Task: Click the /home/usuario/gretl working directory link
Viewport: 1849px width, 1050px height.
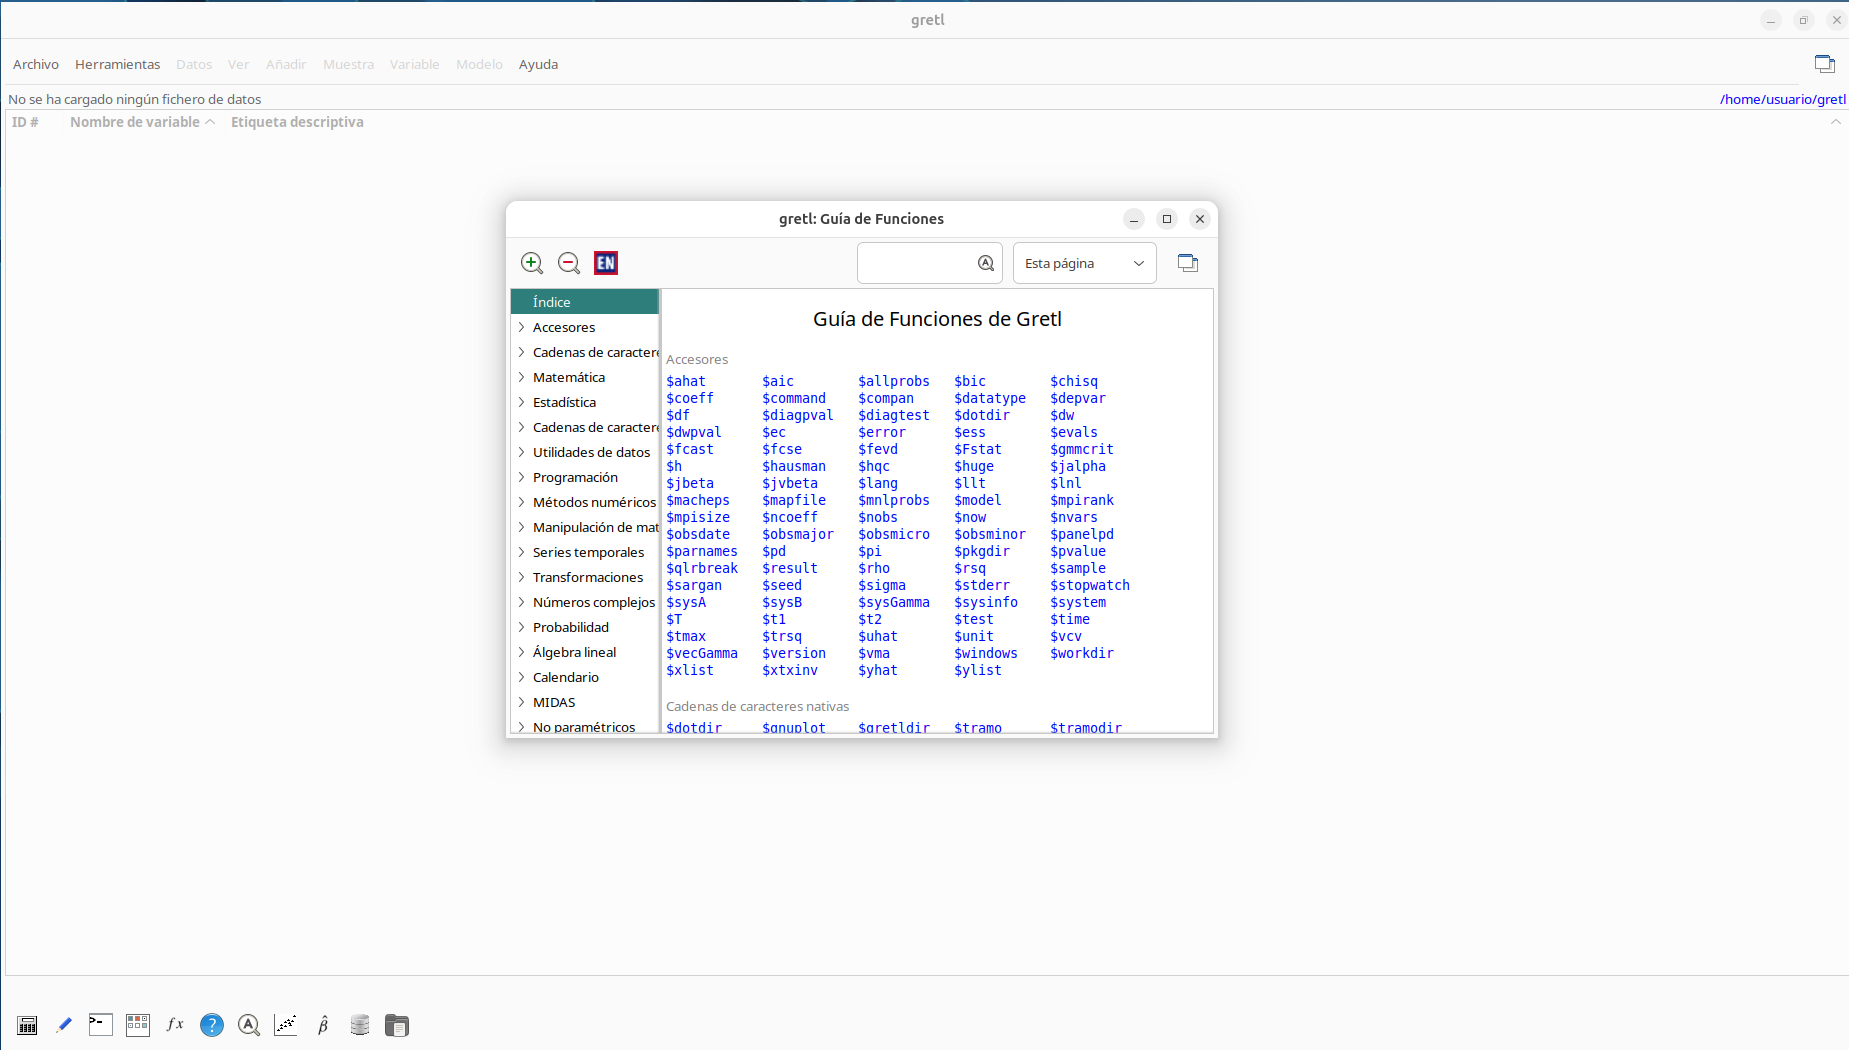Action: (1783, 99)
